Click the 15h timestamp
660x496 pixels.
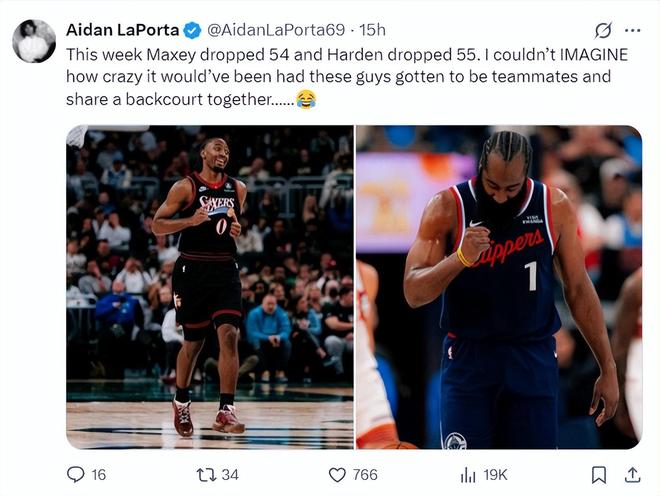click(372, 30)
